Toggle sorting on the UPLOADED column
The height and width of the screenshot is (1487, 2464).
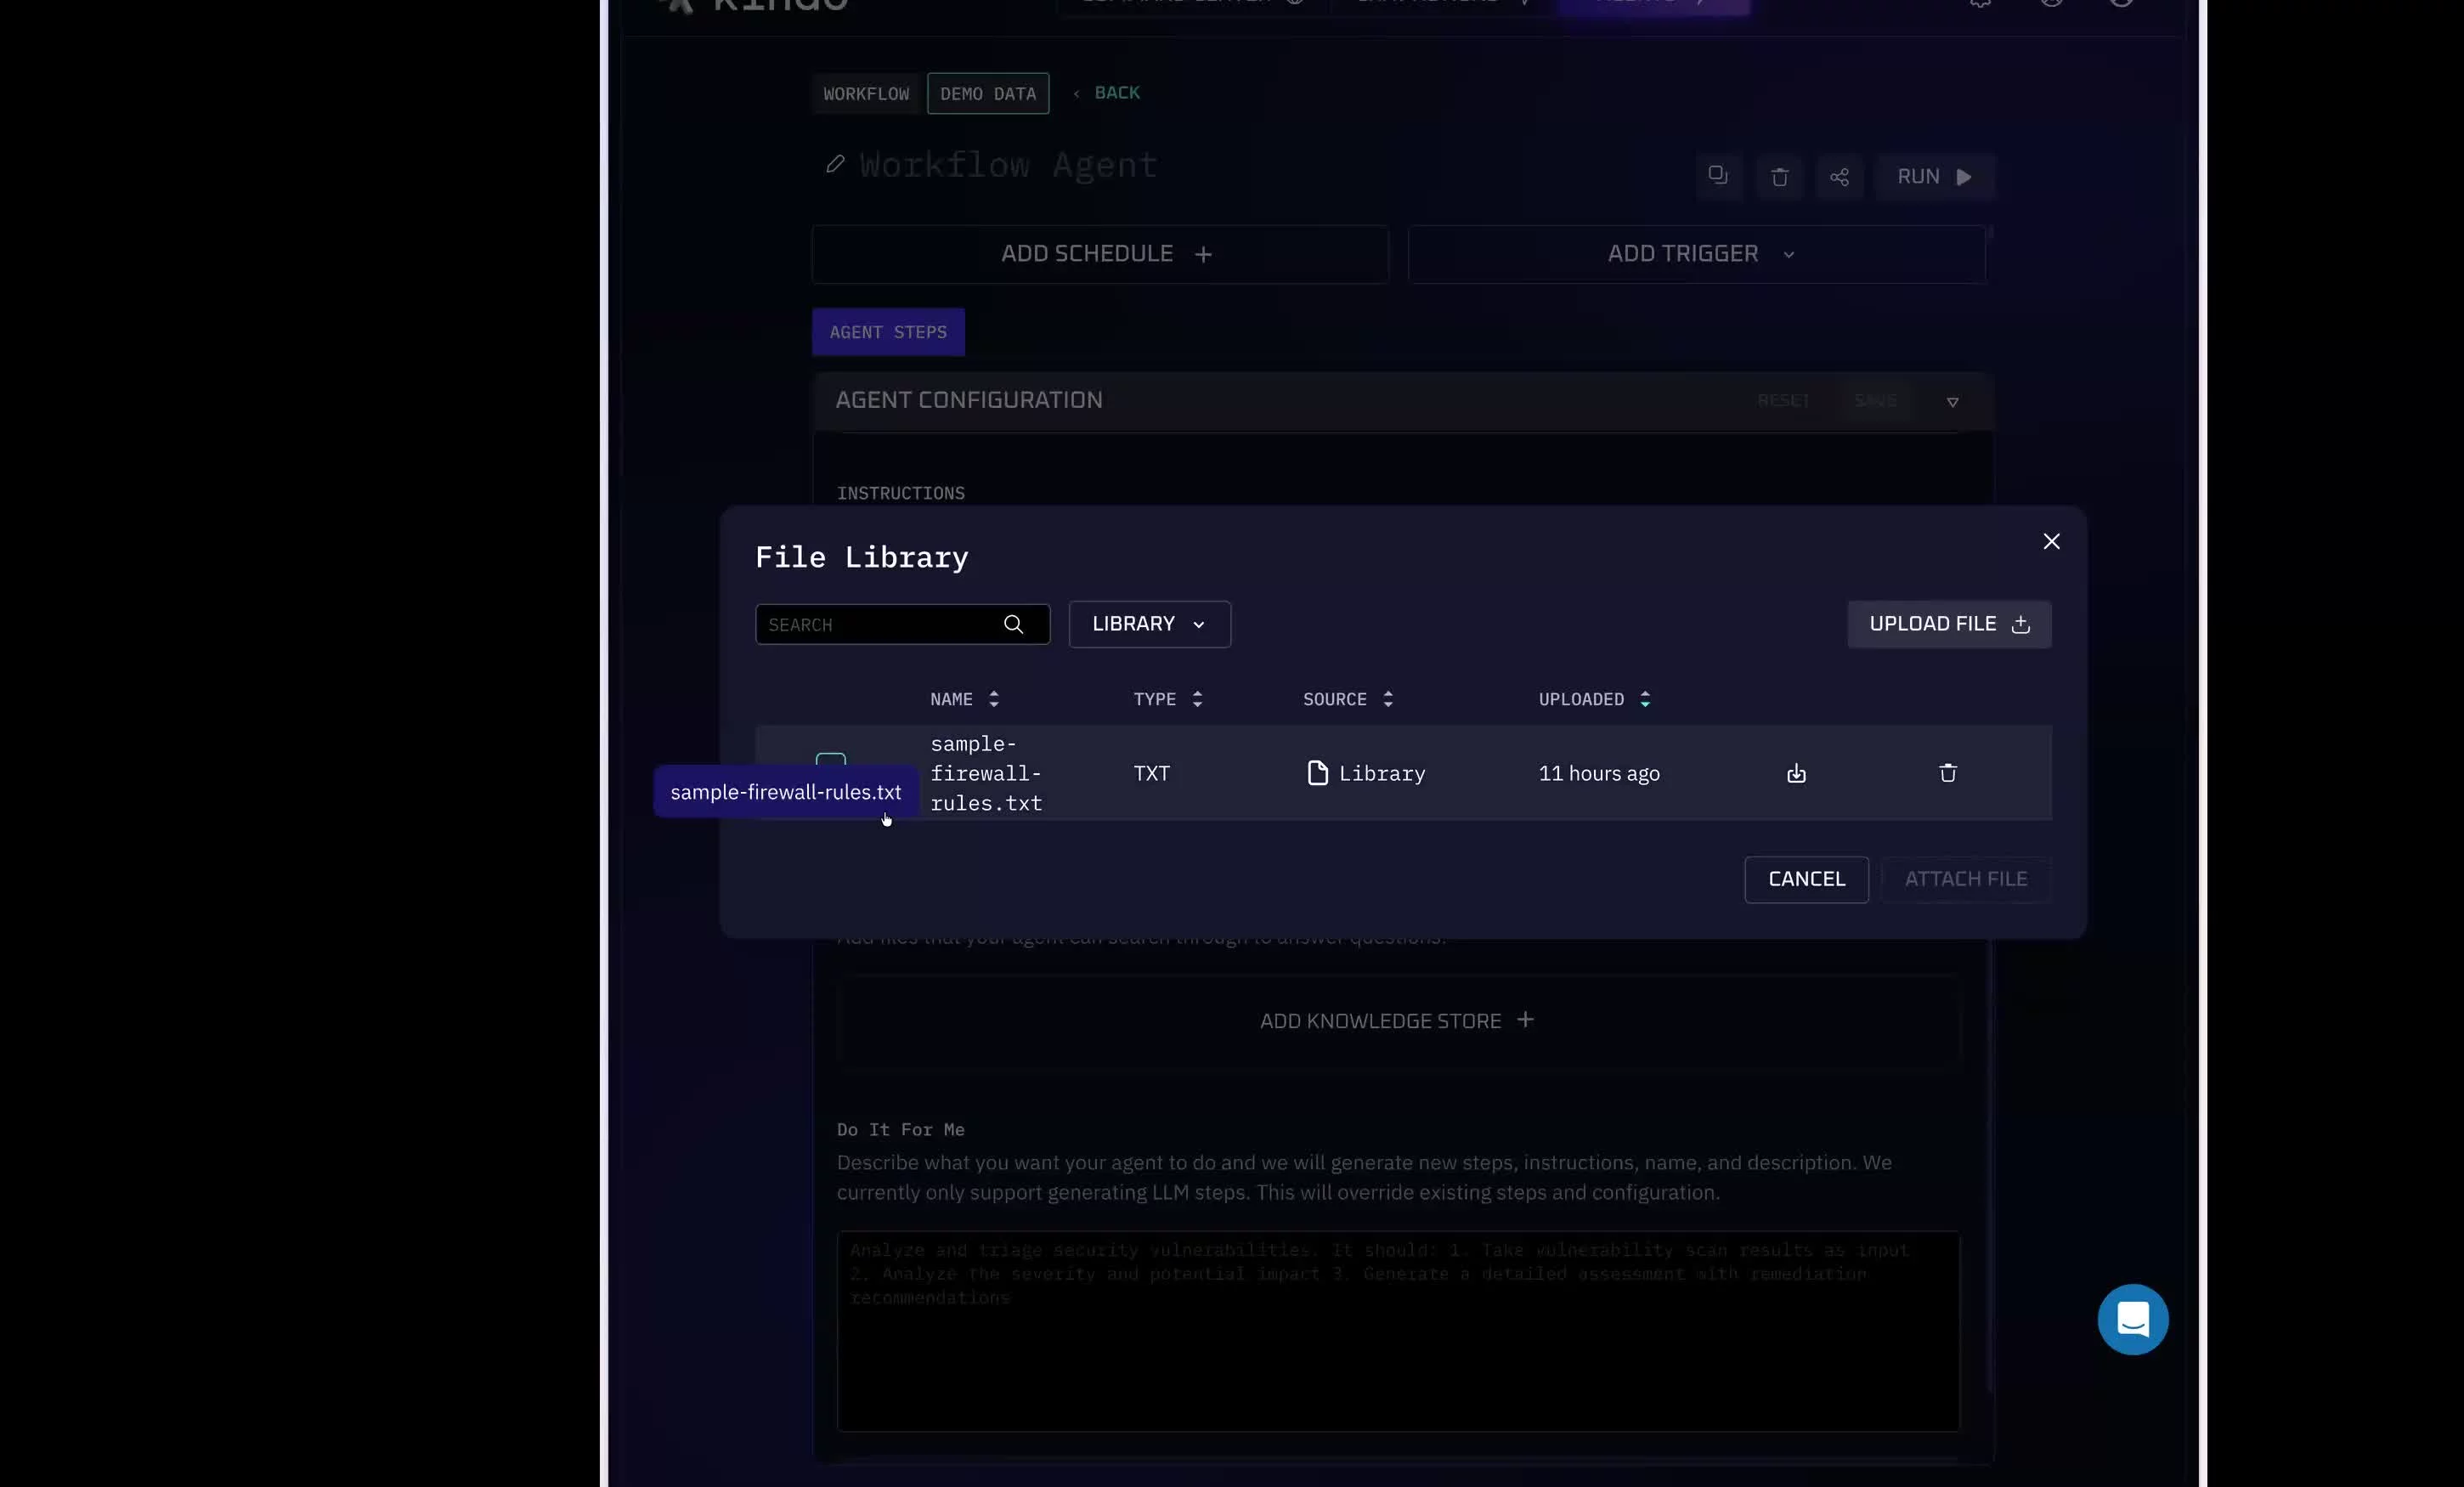[x=1645, y=699]
